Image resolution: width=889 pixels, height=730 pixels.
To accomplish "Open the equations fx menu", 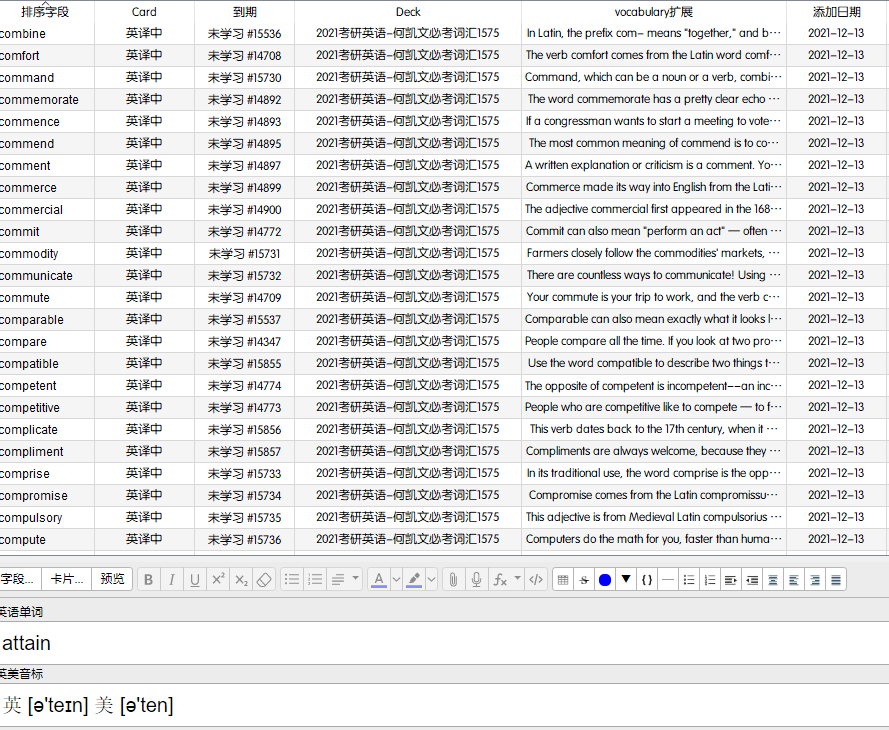I will [x=499, y=579].
